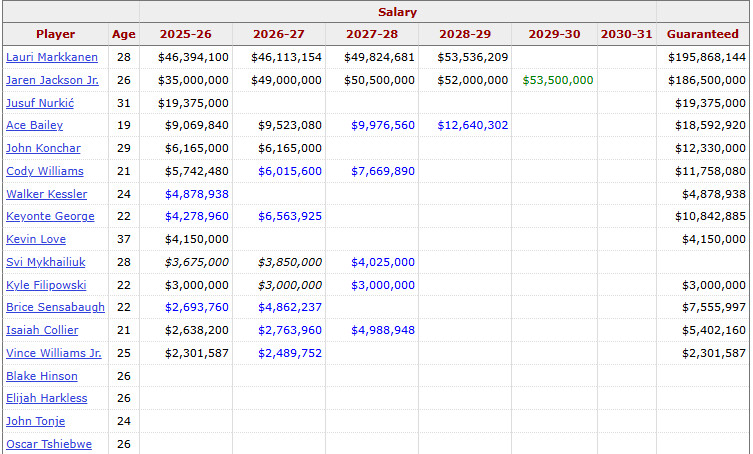Click the Blake Hinson link
The width and height of the screenshot is (753, 454).
tap(42, 376)
